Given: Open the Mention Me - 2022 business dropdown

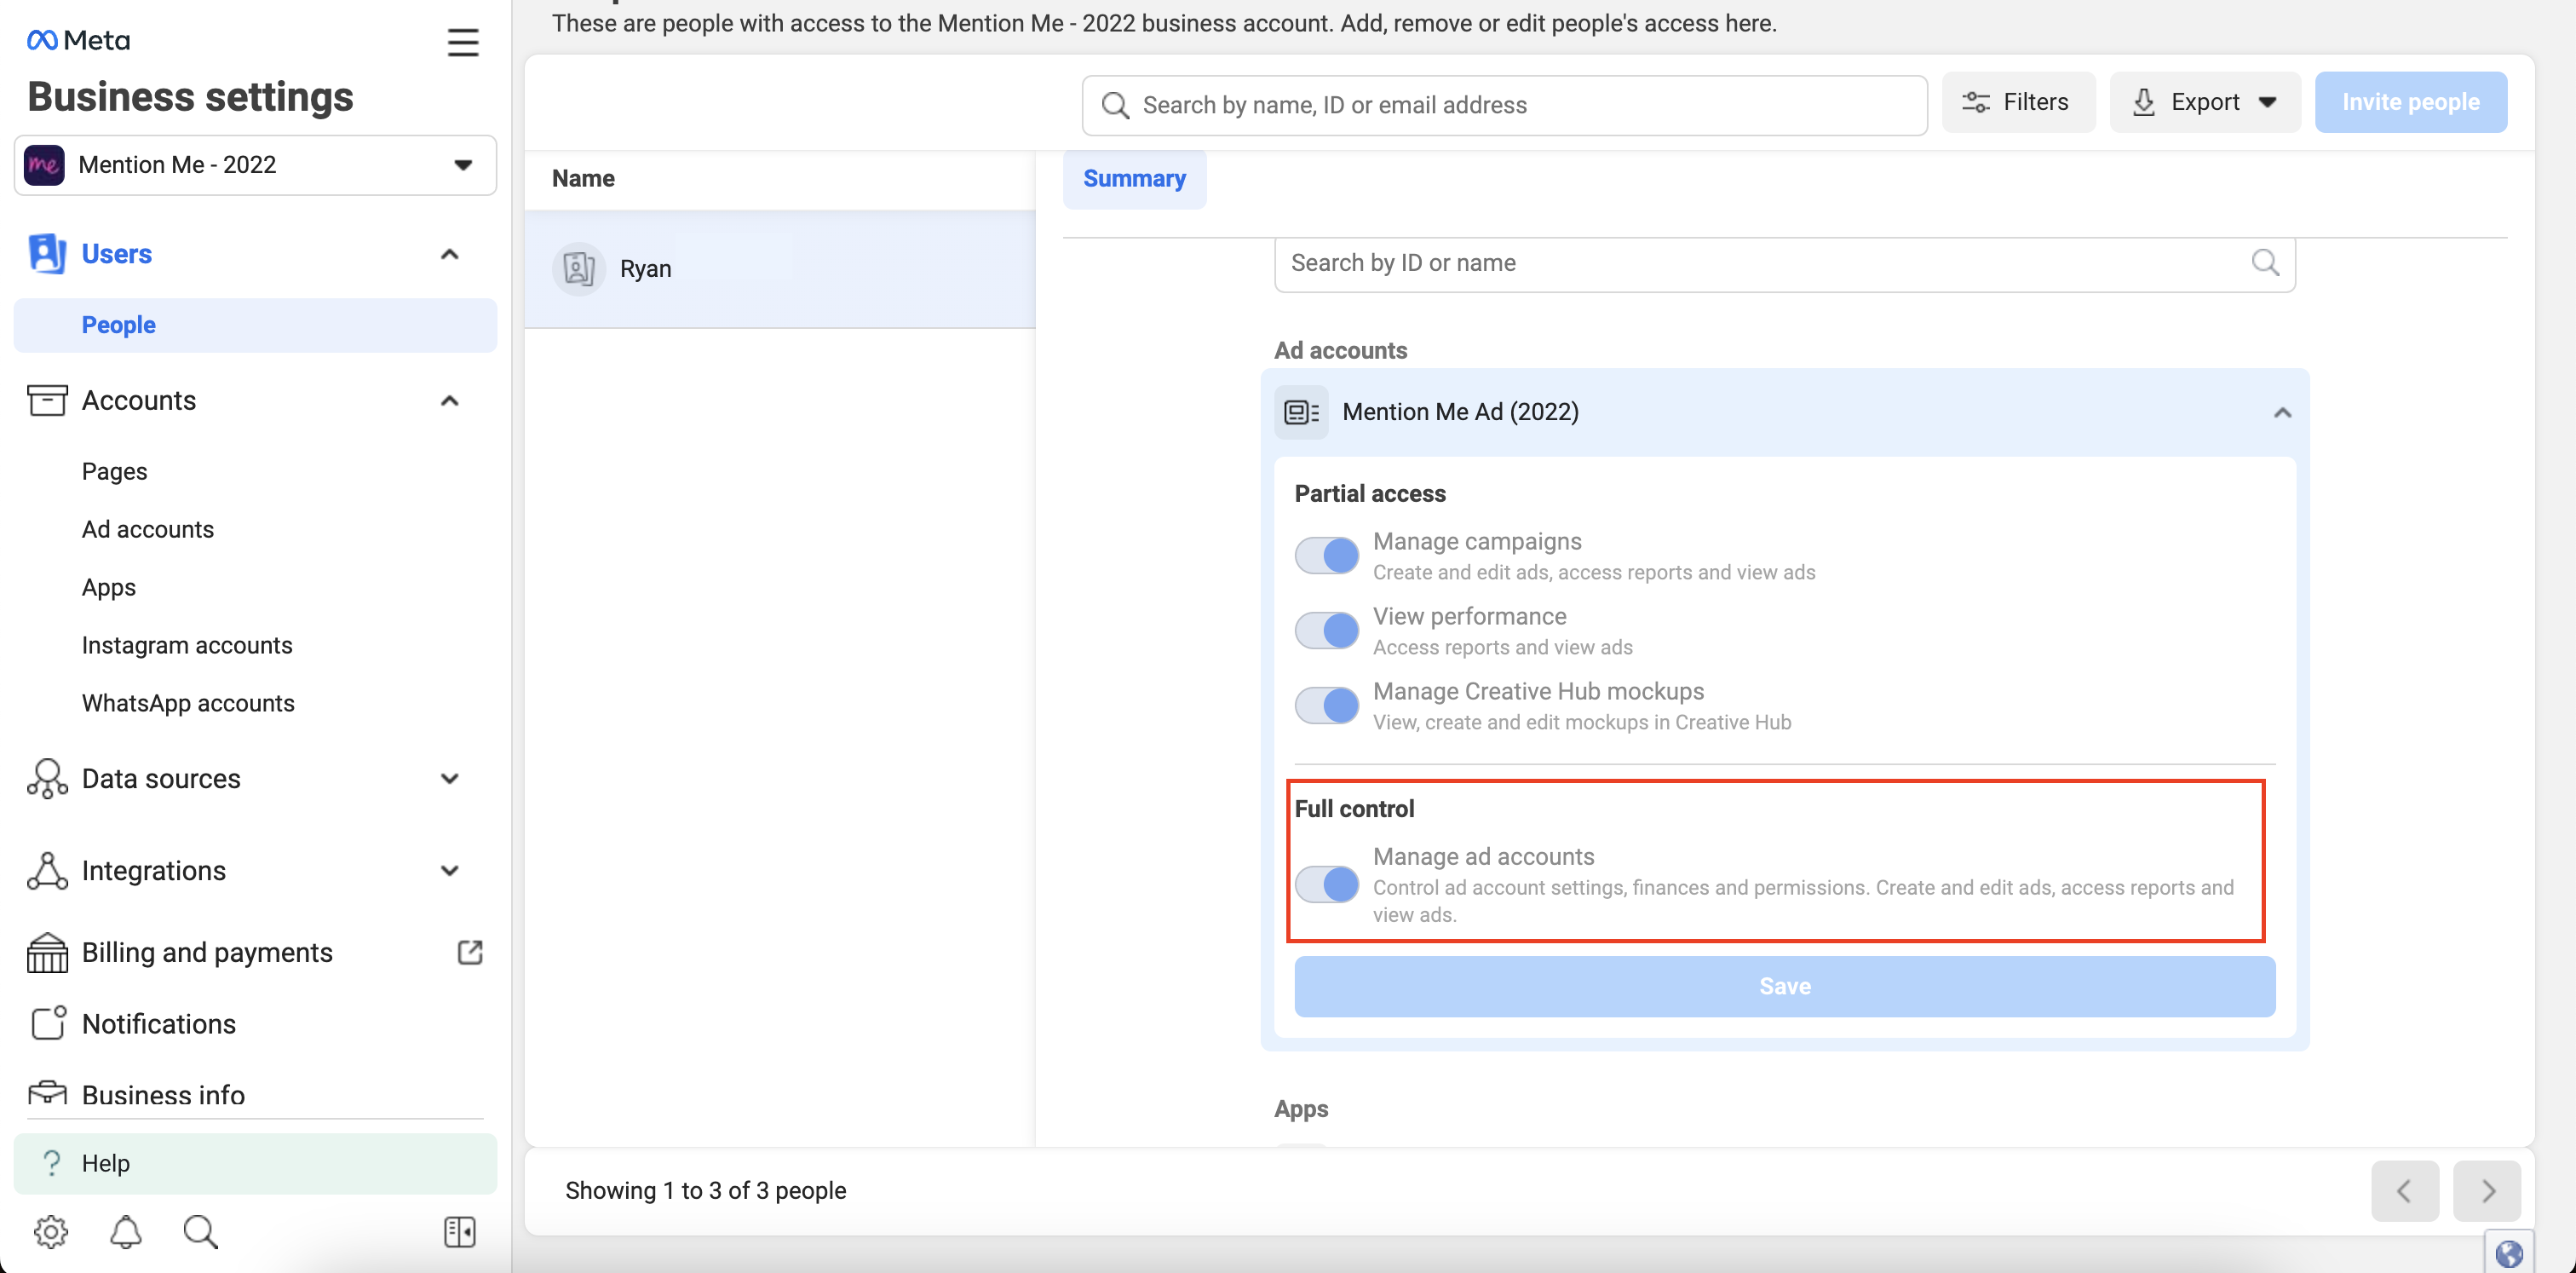Looking at the screenshot, I should pyautogui.click(x=256, y=165).
